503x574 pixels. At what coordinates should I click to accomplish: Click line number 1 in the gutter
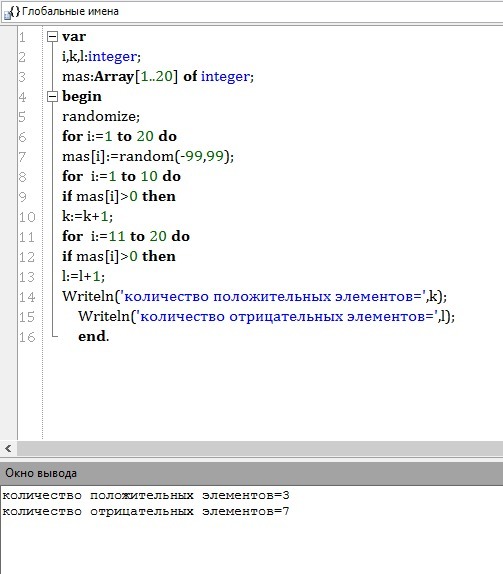pyautogui.click(x=22, y=37)
